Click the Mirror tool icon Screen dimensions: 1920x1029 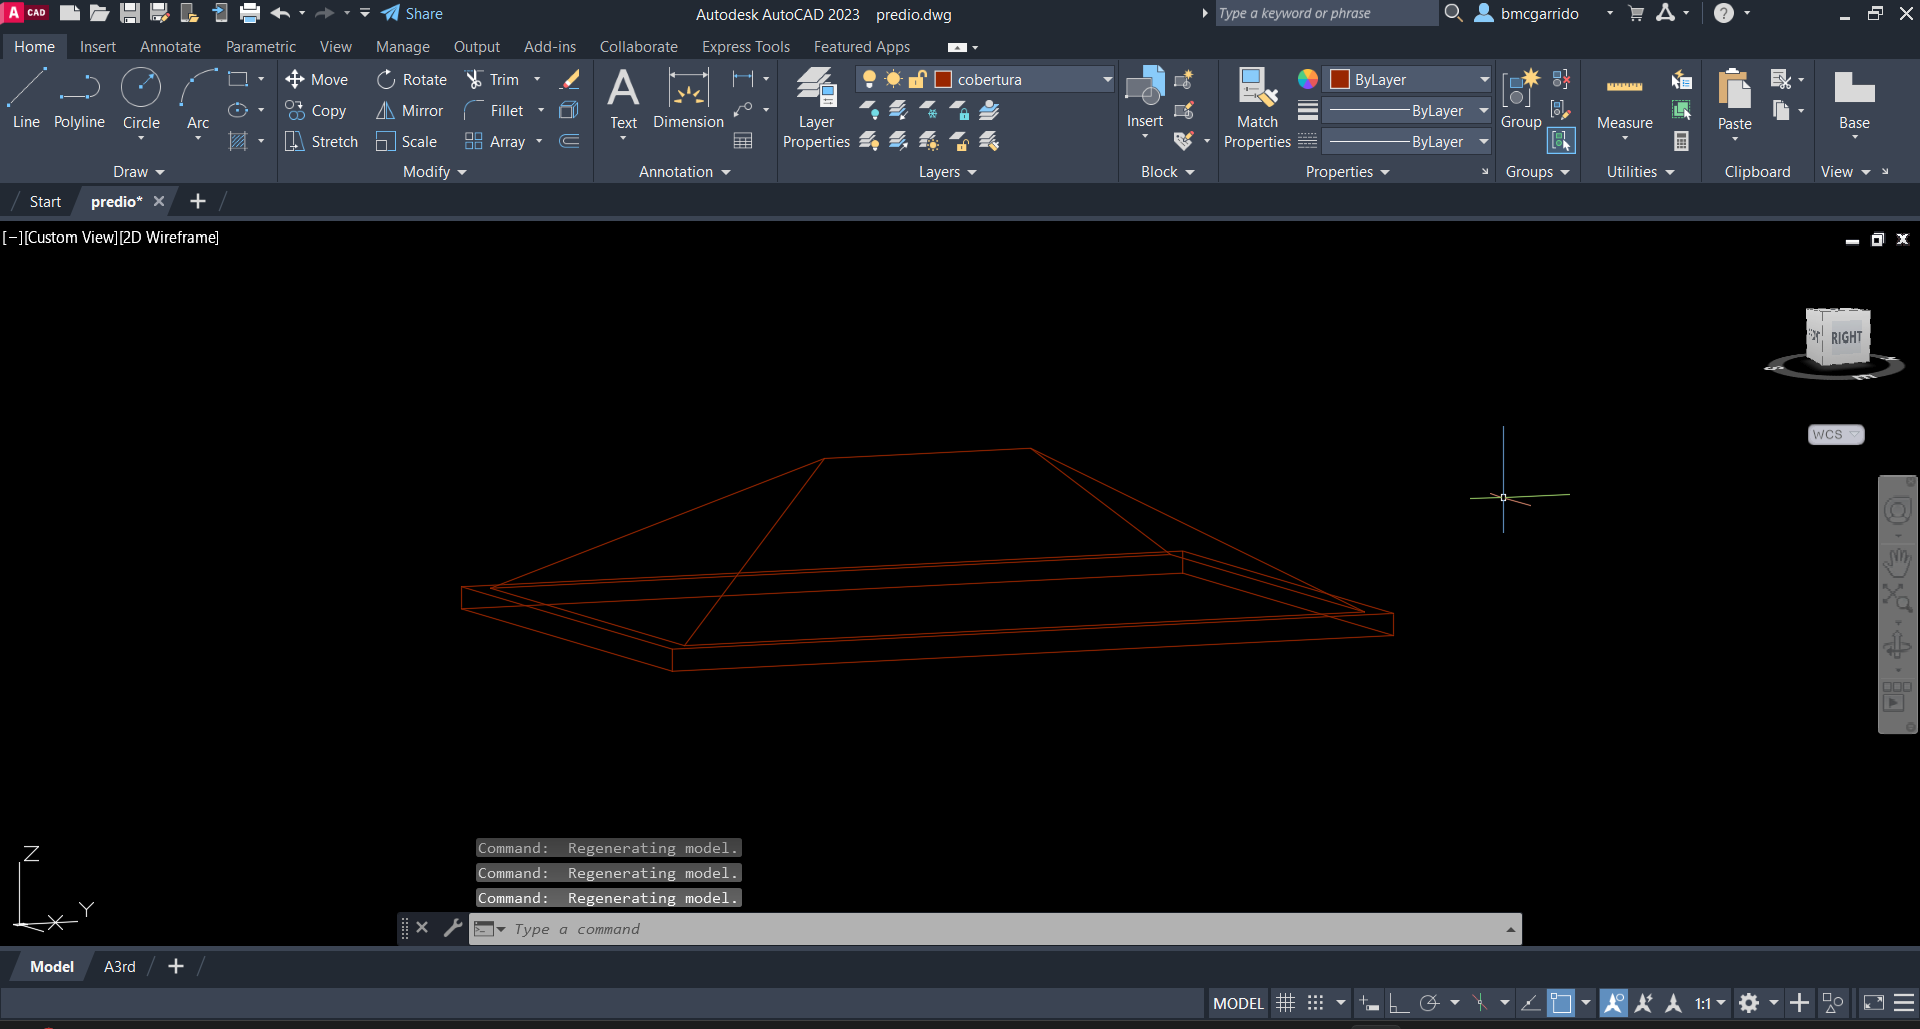pos(386,111)
